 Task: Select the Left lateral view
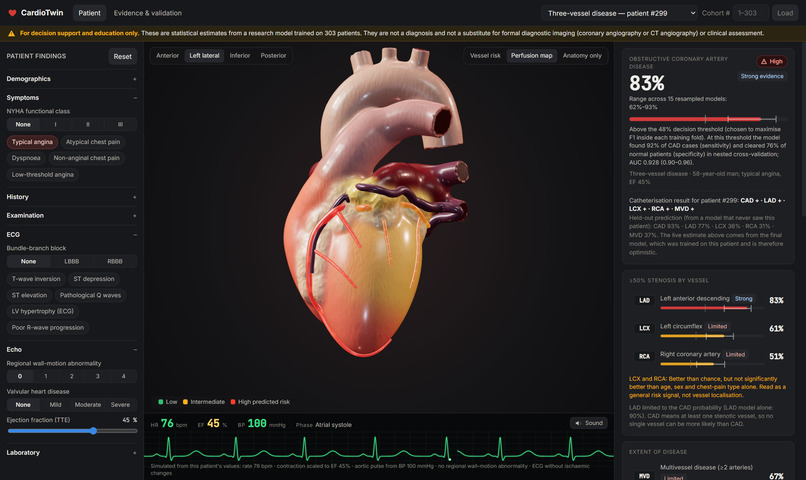204,56
